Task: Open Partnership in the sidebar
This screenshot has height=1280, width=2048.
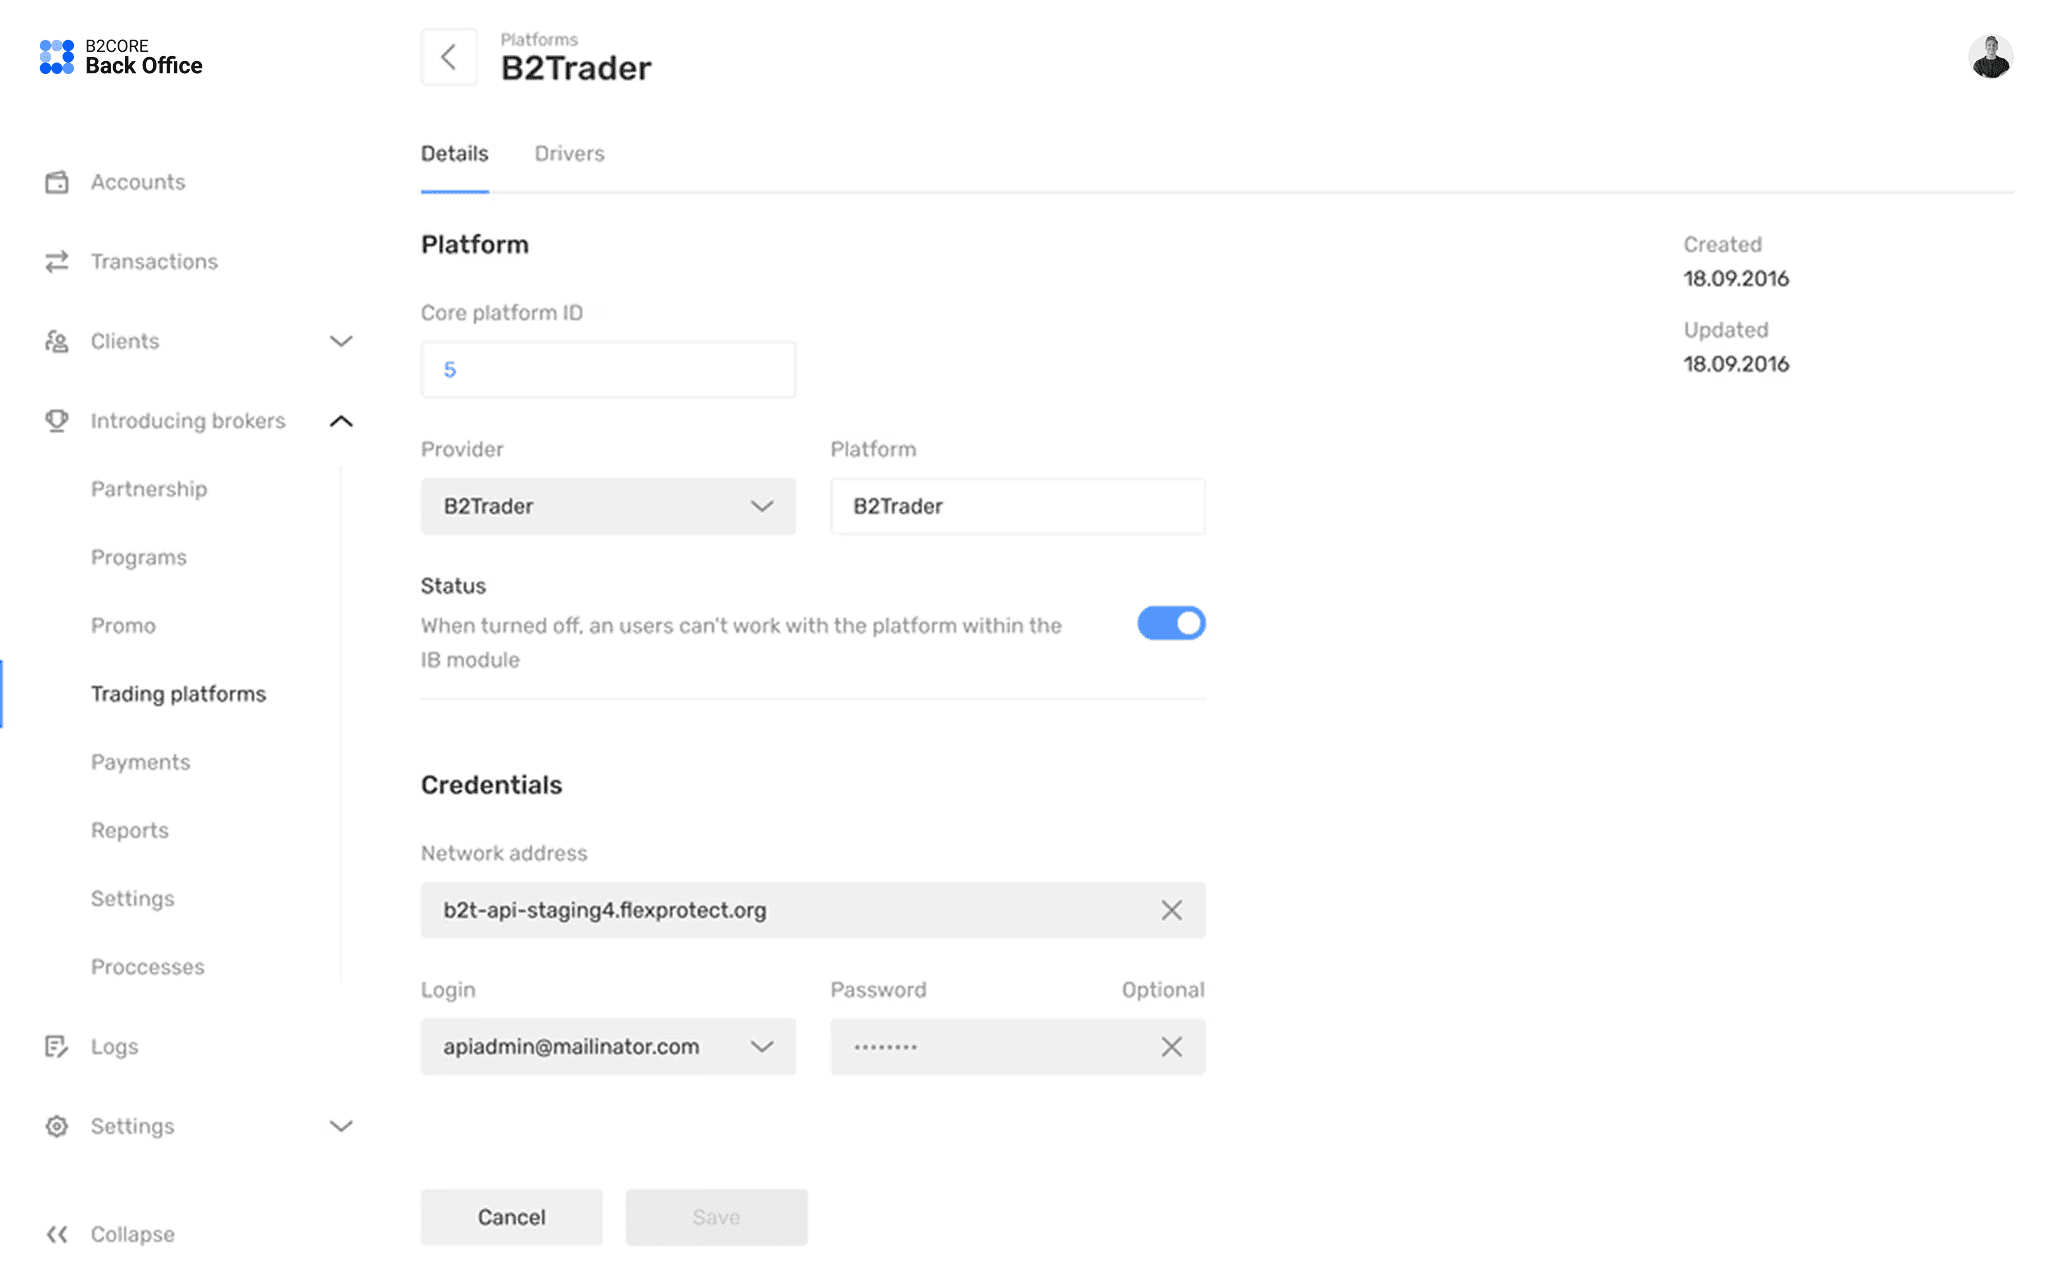Action: [149, 489]
